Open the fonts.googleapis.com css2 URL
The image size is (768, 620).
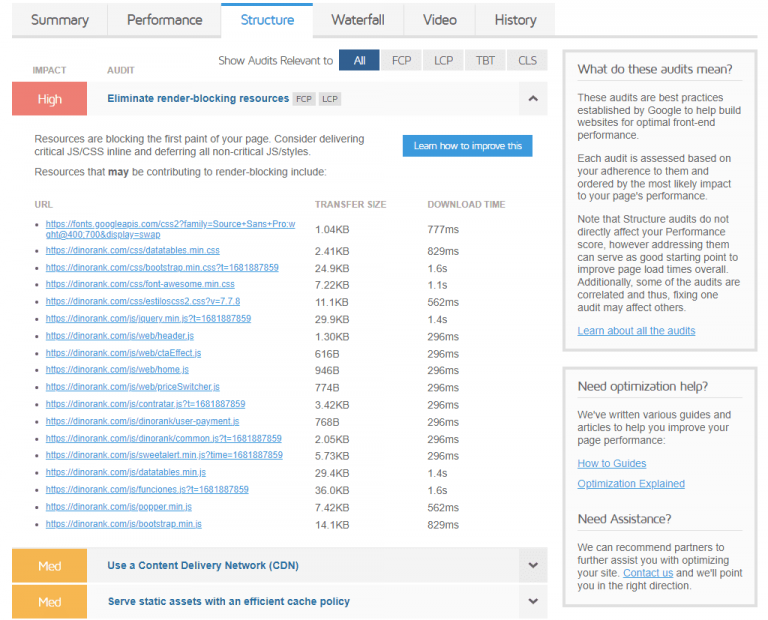[170, 229]
